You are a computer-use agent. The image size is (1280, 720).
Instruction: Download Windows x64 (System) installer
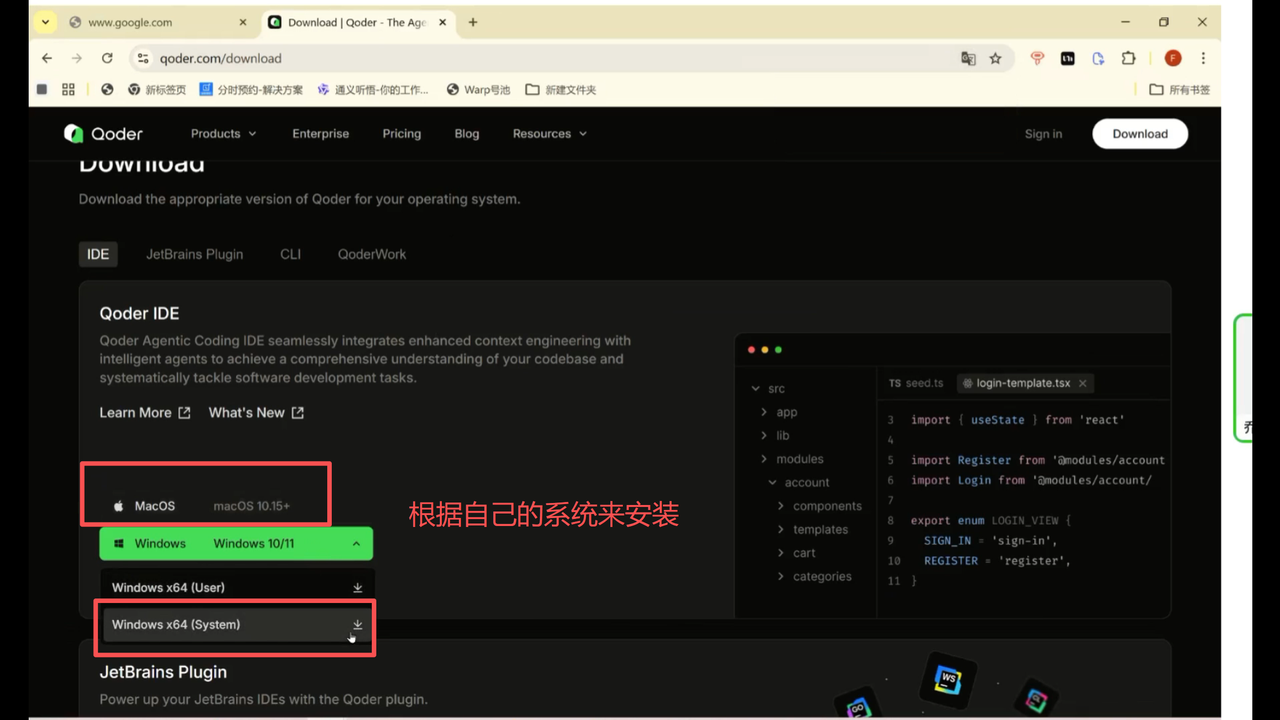(x=237, y=625)
